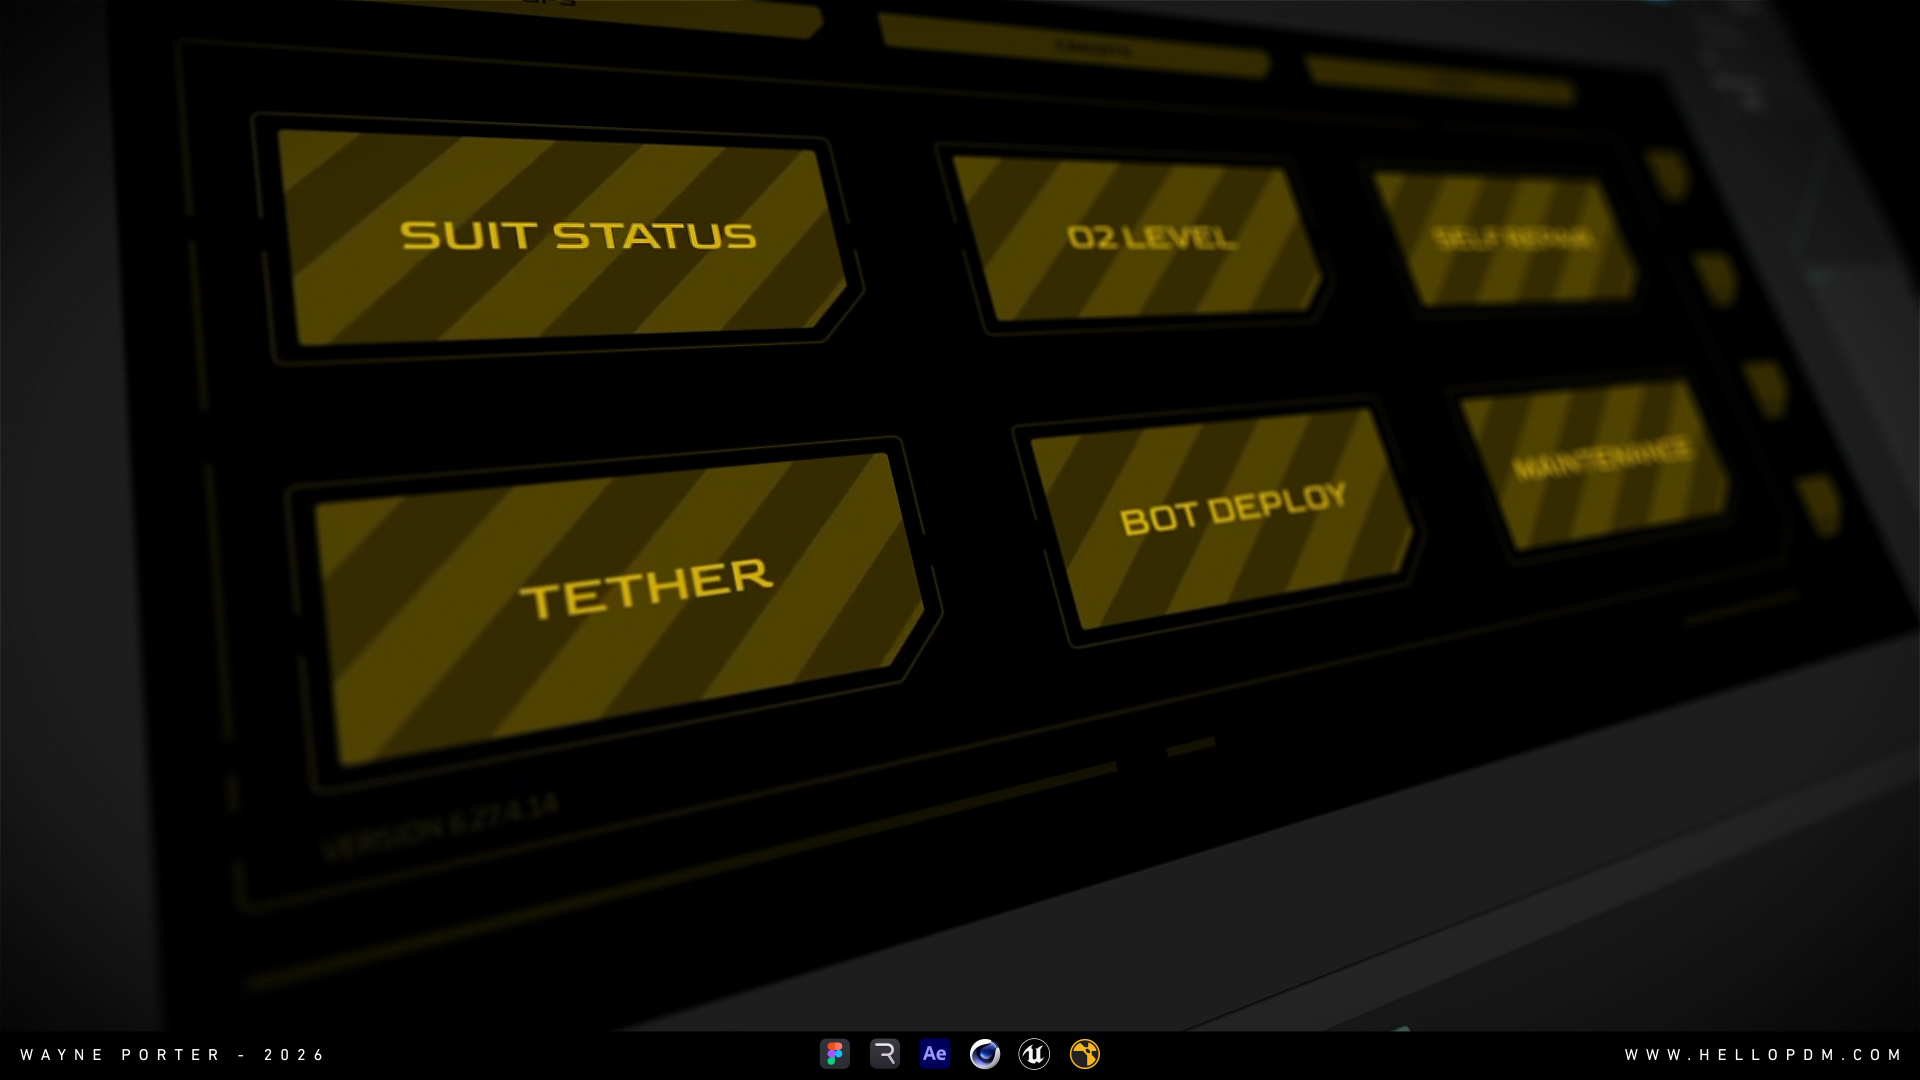Open the After Effects icon

[x=935, y=1054]
